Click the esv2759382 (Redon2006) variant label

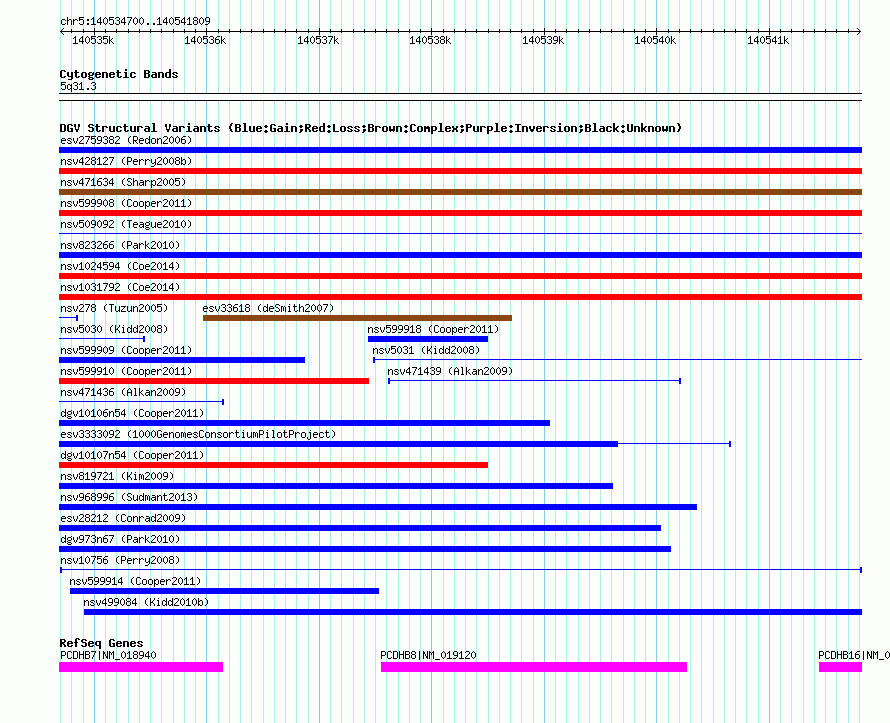pos(126,140)
